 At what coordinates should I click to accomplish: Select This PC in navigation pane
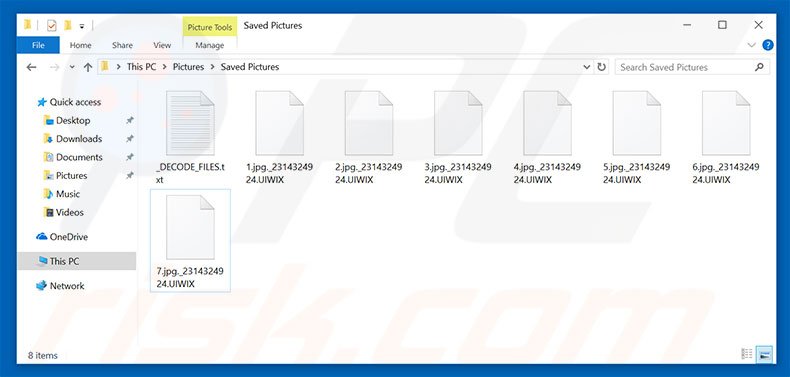coord(77,261)
